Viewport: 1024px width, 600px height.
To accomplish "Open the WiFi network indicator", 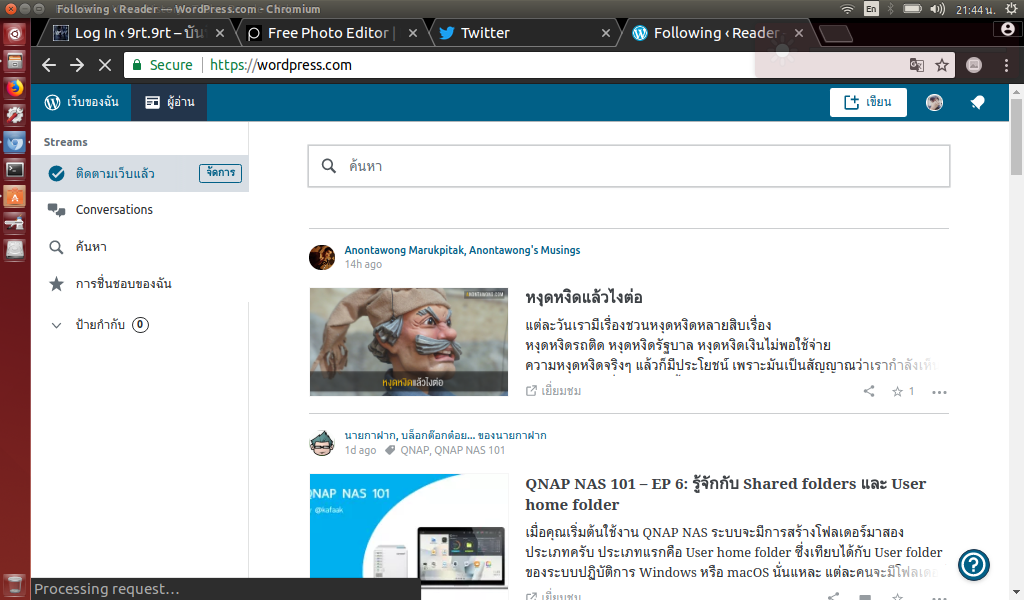I will (847, 8).
